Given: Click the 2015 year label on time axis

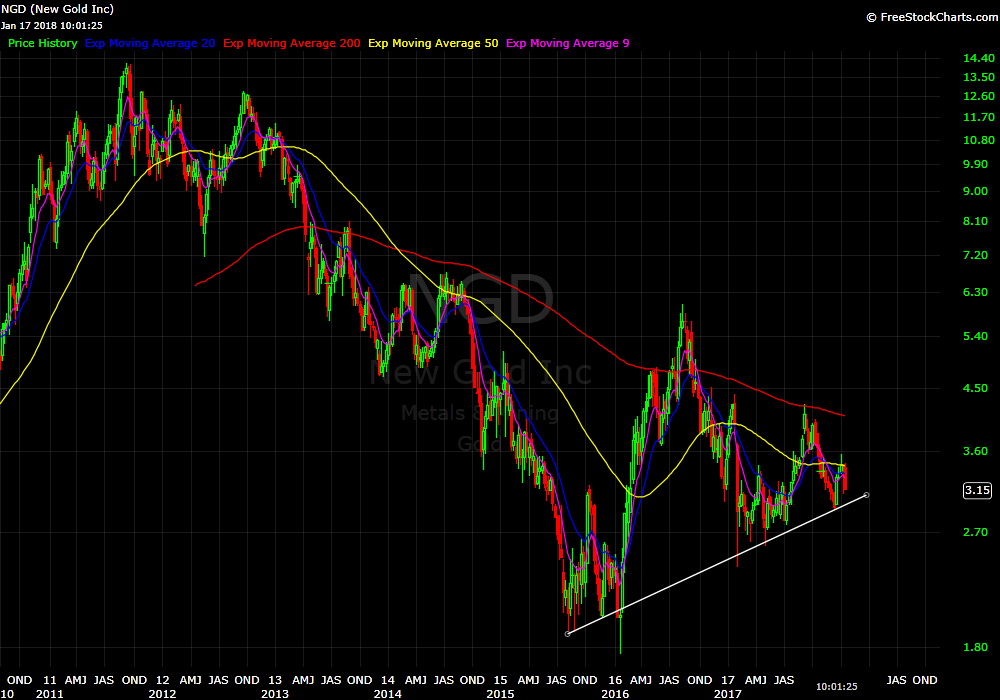Looking at the screenshot, I should pyautogui.click(x=500, y=694).
